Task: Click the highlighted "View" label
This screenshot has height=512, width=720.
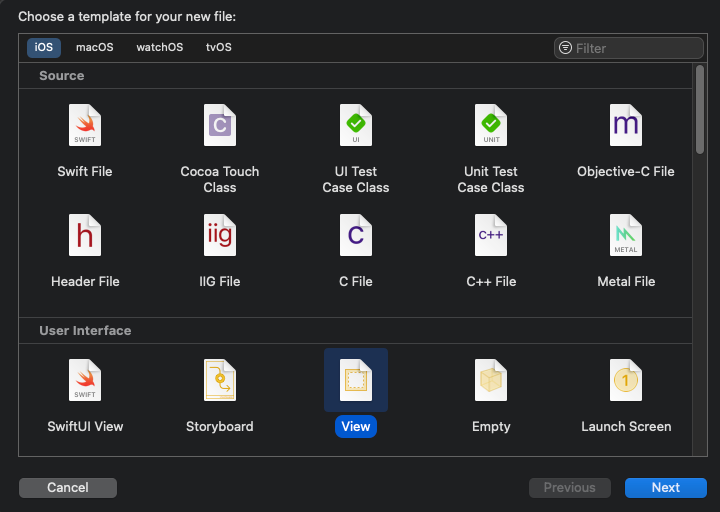Action: tap(356, 426)
